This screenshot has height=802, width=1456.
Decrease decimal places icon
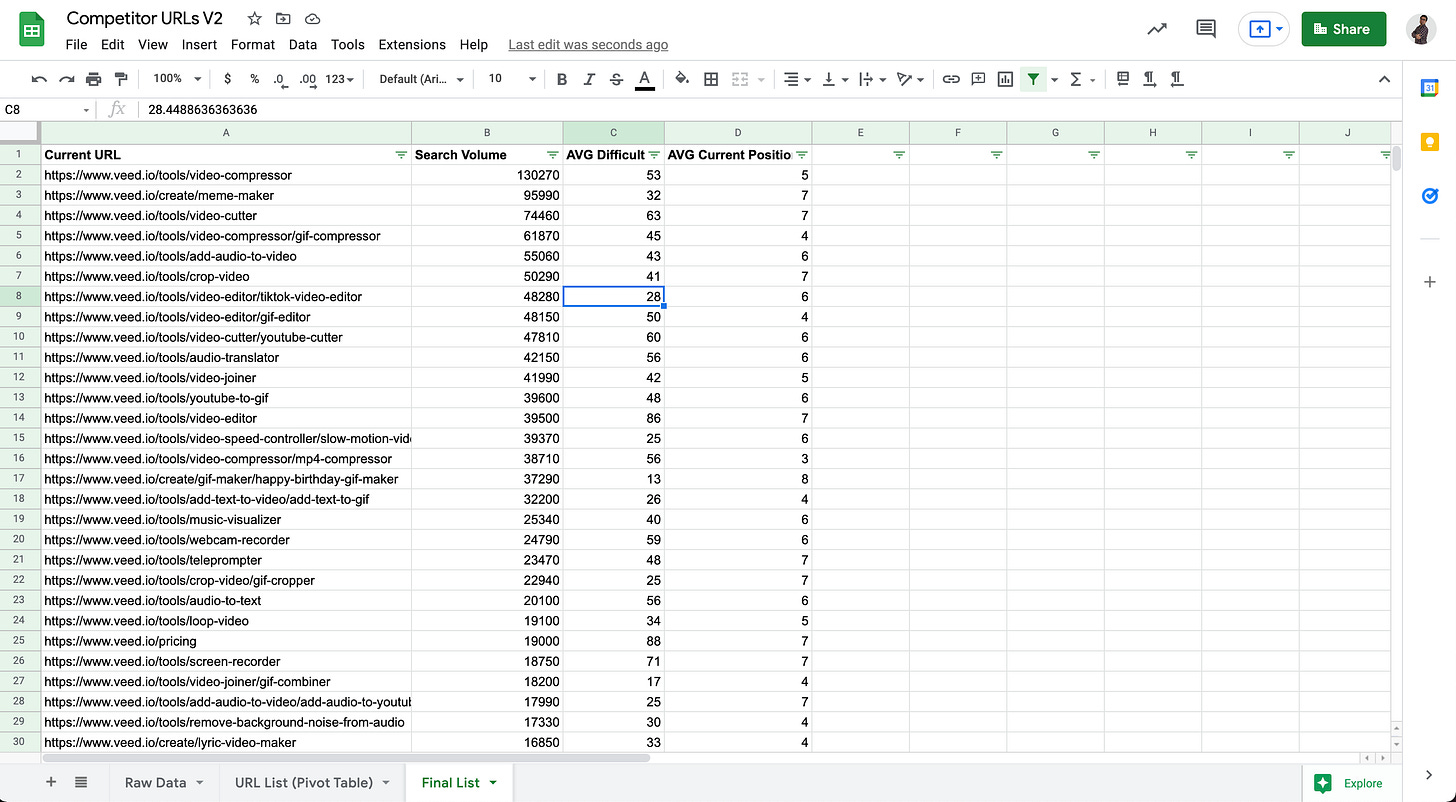point(280,79)
